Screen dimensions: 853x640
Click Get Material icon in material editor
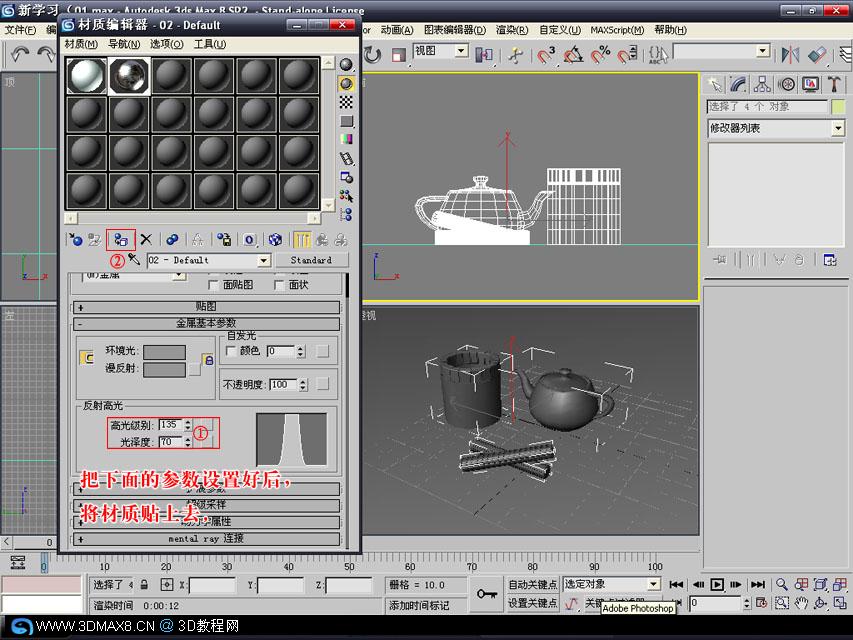(76, 239)
